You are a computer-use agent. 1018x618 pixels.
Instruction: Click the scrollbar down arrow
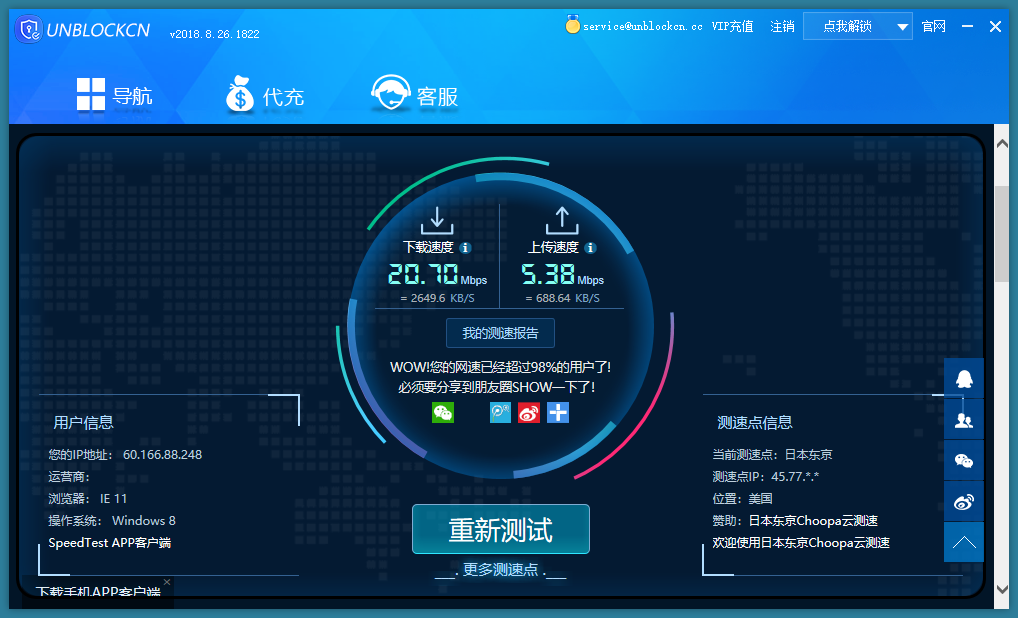1002,589
